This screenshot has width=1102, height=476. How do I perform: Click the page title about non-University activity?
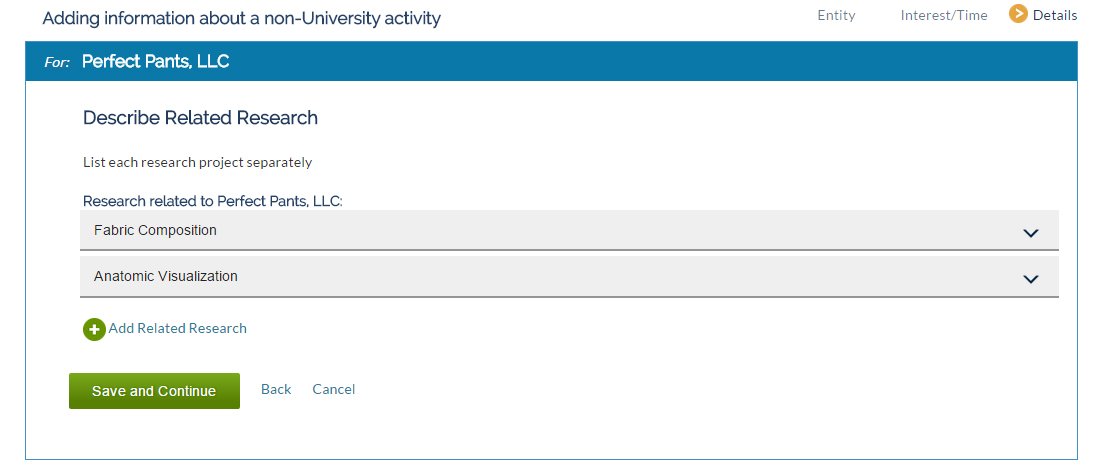click(x=242, y=18)
